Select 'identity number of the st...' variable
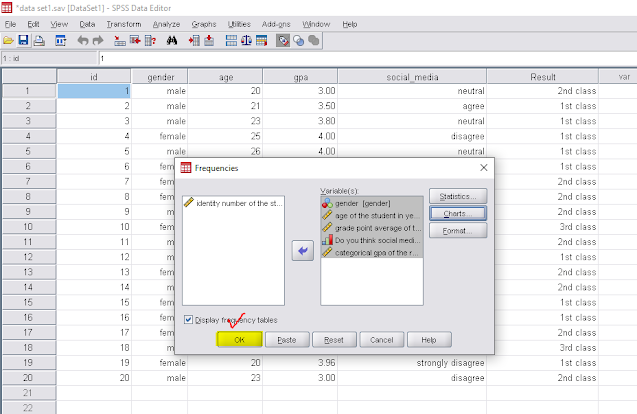 point(233,203)
